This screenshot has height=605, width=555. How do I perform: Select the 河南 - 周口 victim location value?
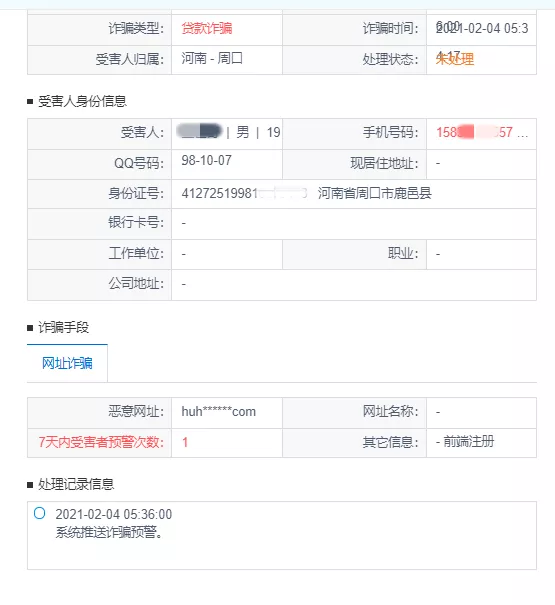click(x=212, y=59)
